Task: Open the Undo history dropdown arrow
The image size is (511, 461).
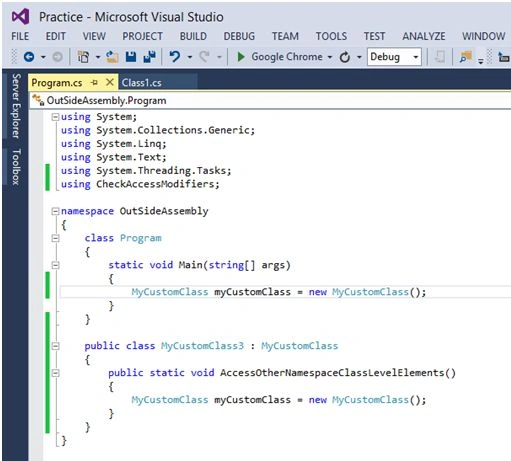Action: [190, 57]
